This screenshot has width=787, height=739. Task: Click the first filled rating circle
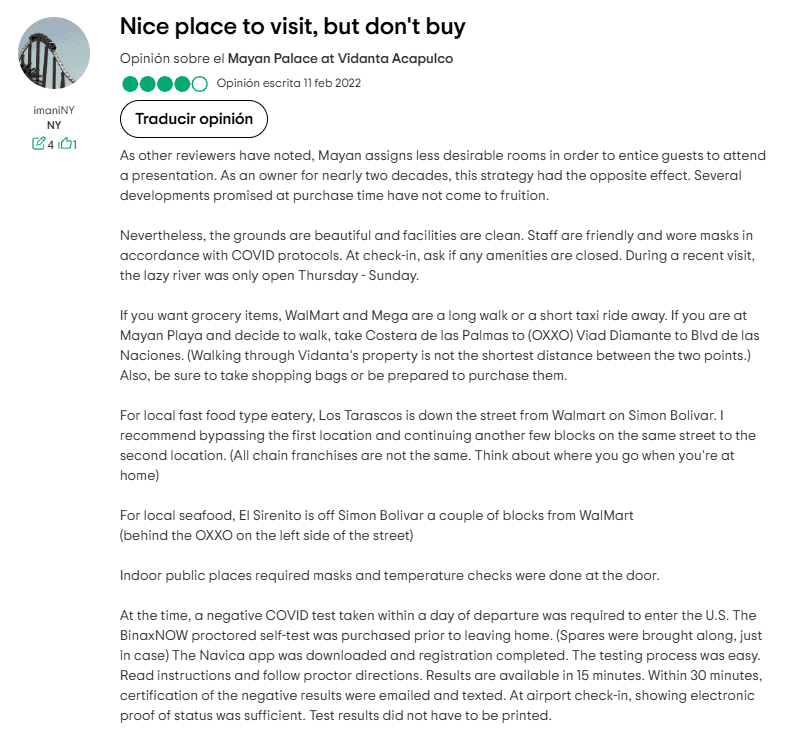tap(129, 84)
